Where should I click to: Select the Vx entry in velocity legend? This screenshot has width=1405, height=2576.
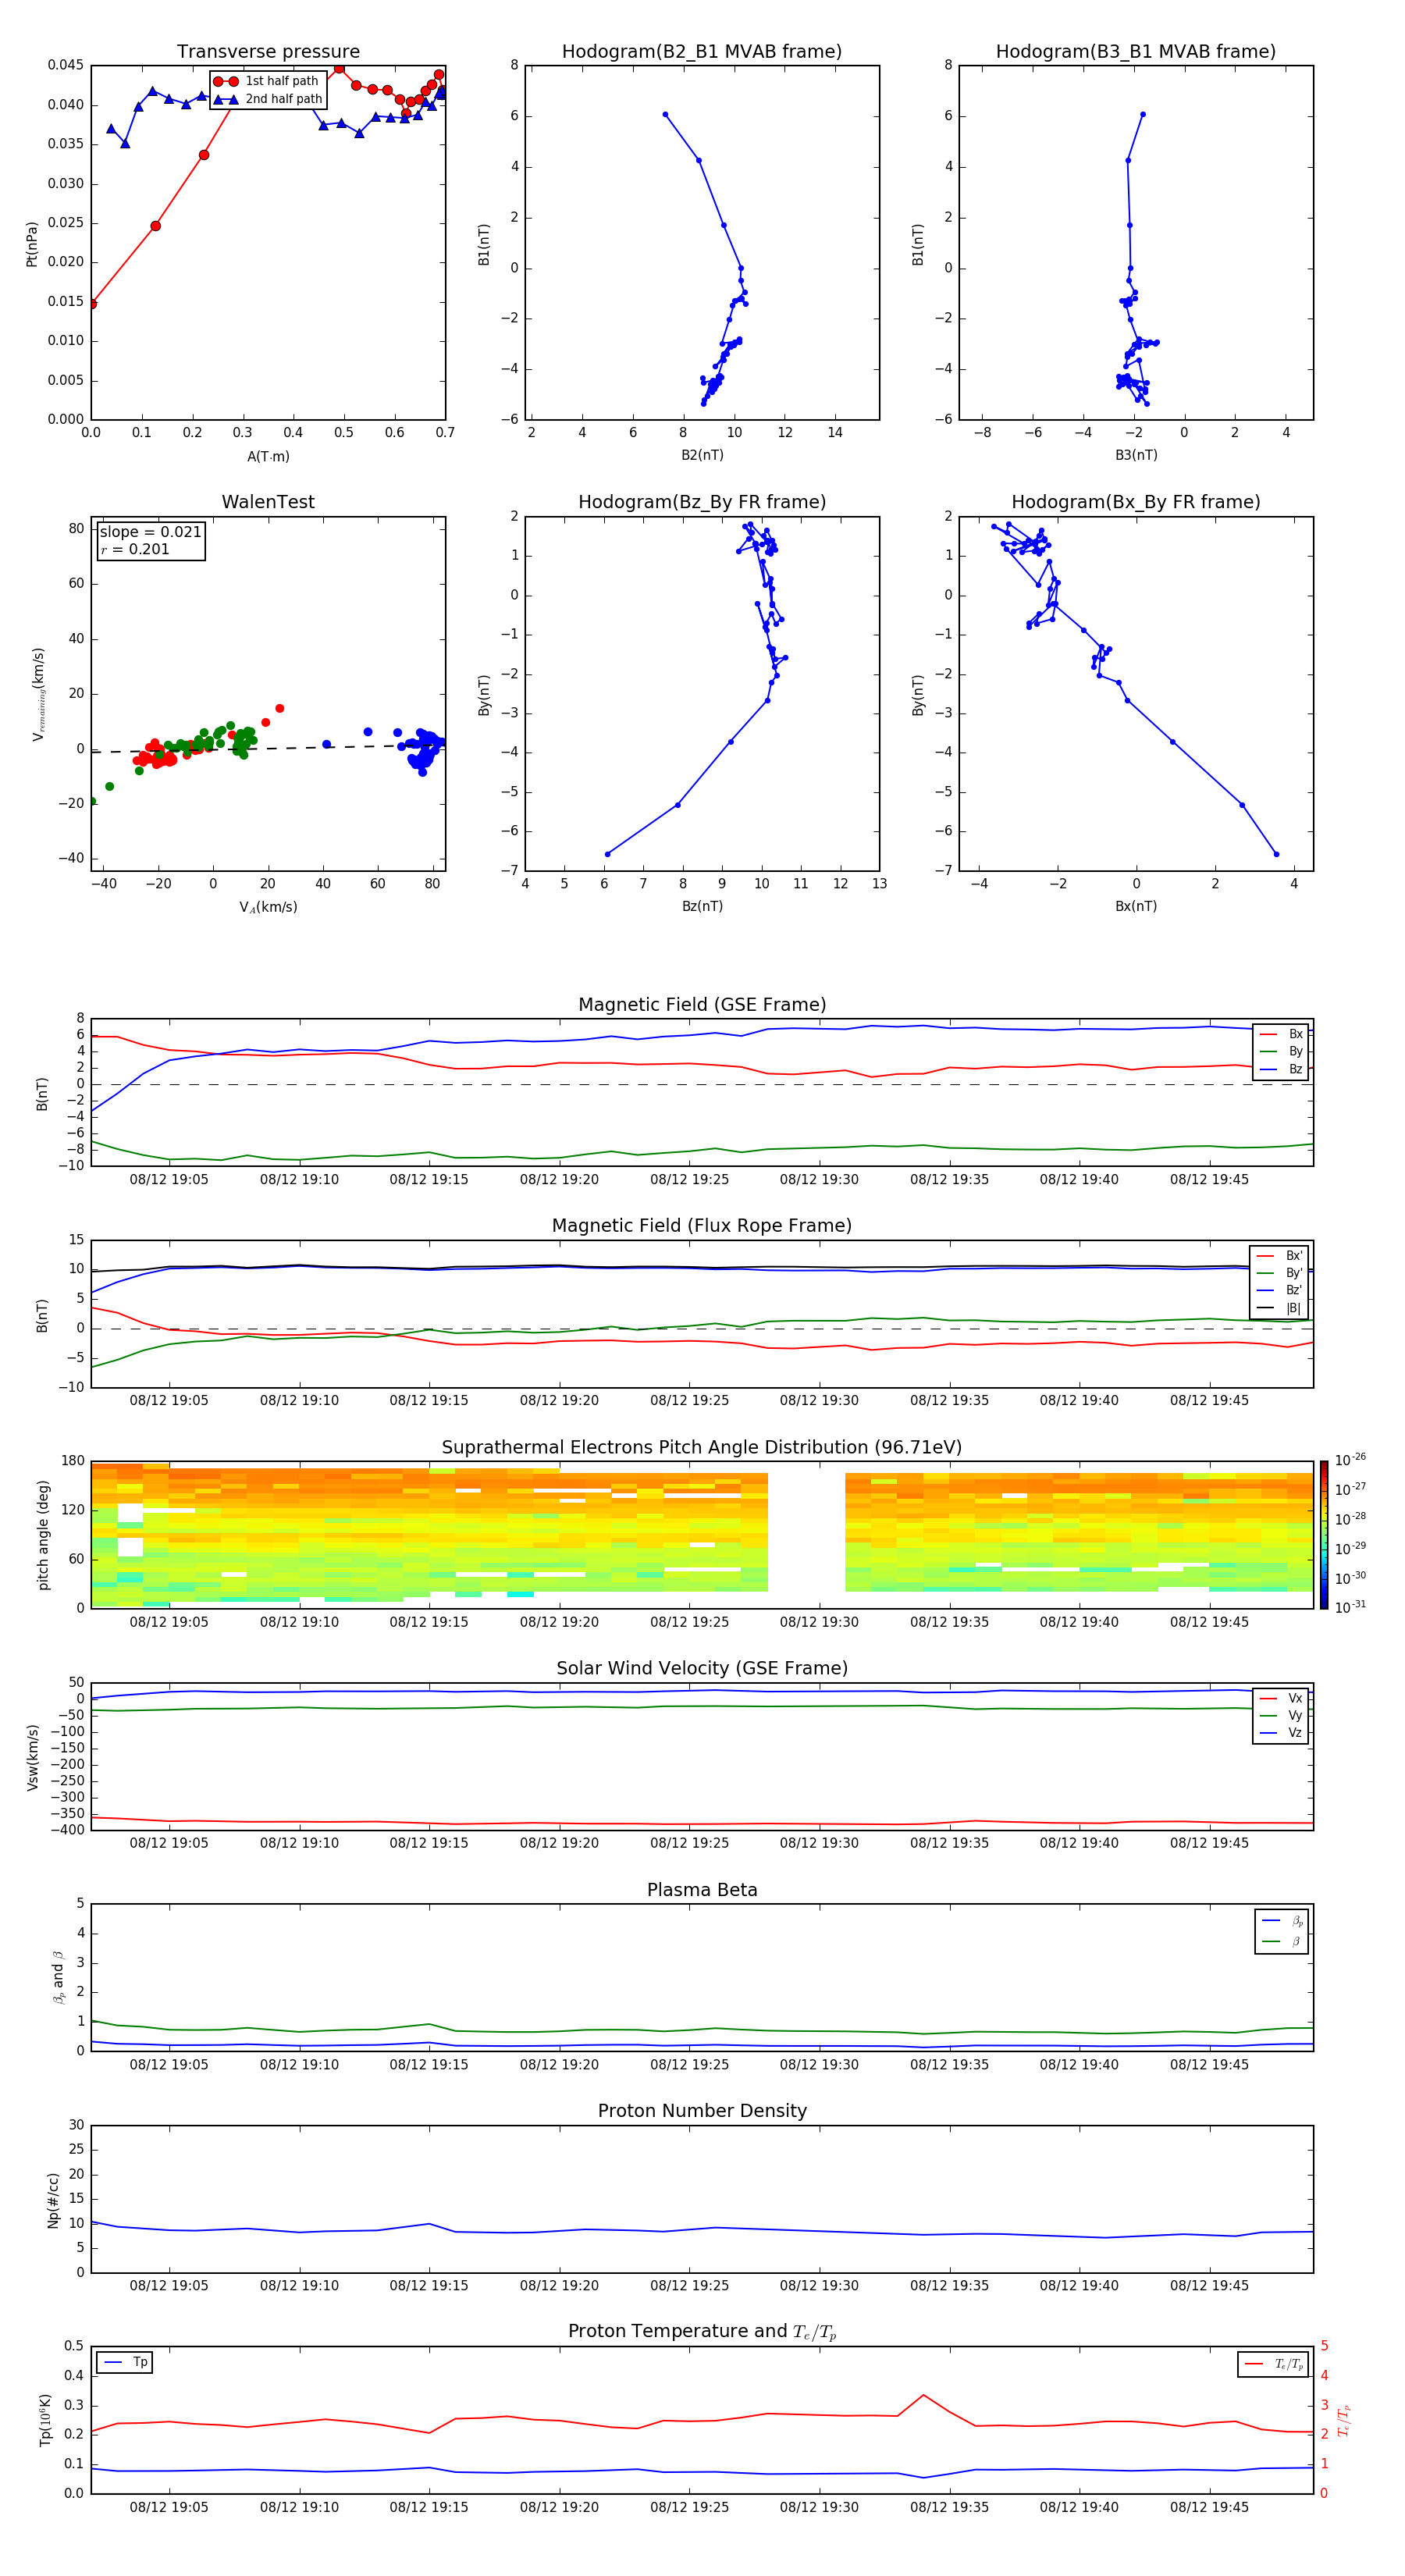click(x=1281, y=1698)
